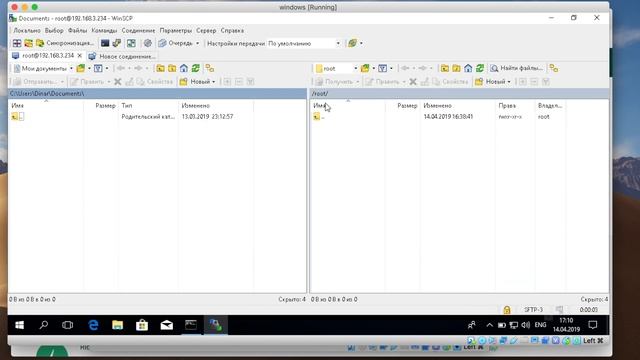Open the Сервер menu
Screen dimensions: 640x360
click(206, 31)
